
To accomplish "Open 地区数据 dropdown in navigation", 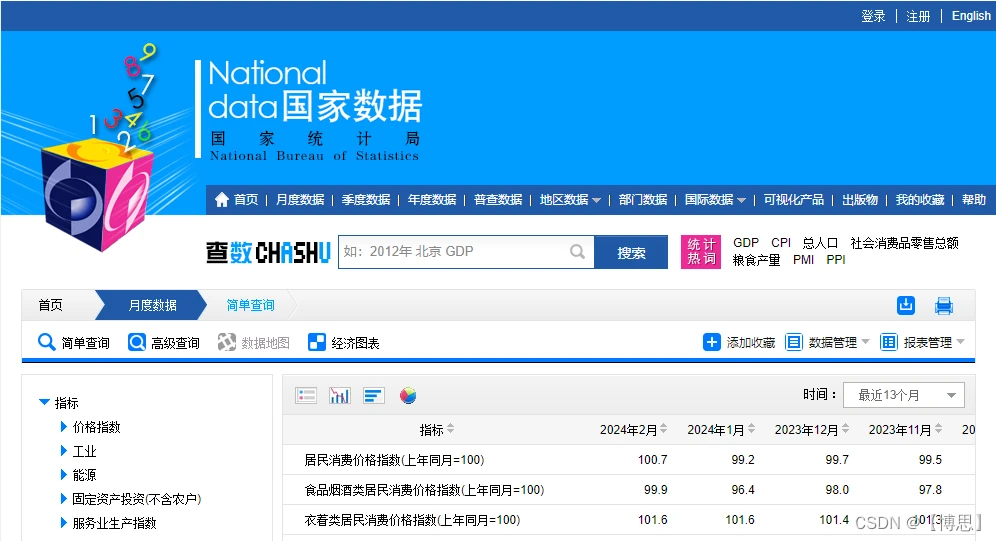I will [570, 199].
